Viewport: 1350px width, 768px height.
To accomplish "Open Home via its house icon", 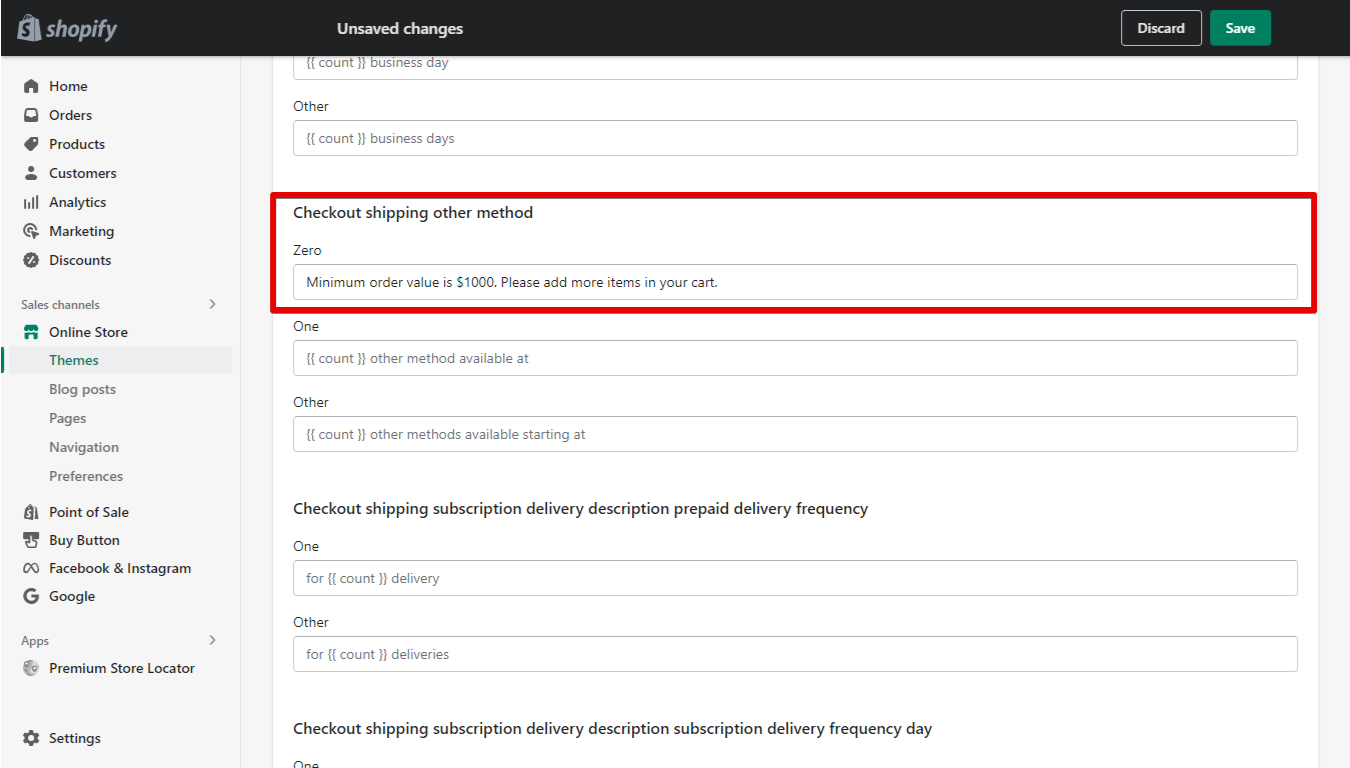I will pos(31,86).
